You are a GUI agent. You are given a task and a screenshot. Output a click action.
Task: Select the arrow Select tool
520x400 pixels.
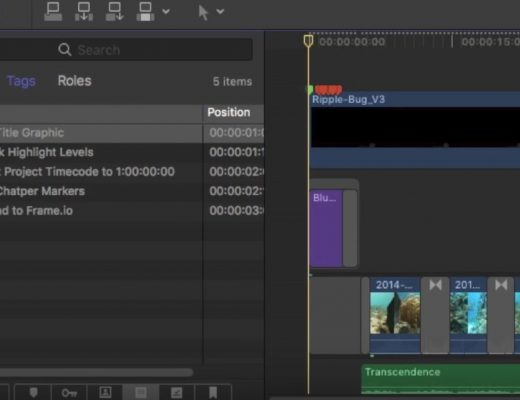(203, 13)
